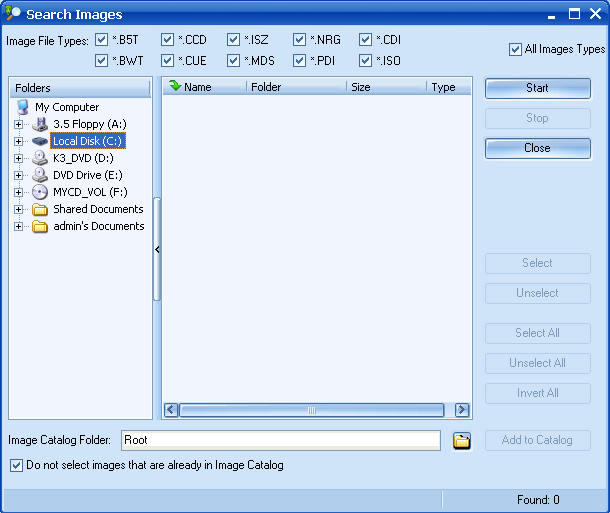Viewport: 610px width, 513px height.
Task: Uncheck the *.ISO file type
Action: tap(366, 61)
